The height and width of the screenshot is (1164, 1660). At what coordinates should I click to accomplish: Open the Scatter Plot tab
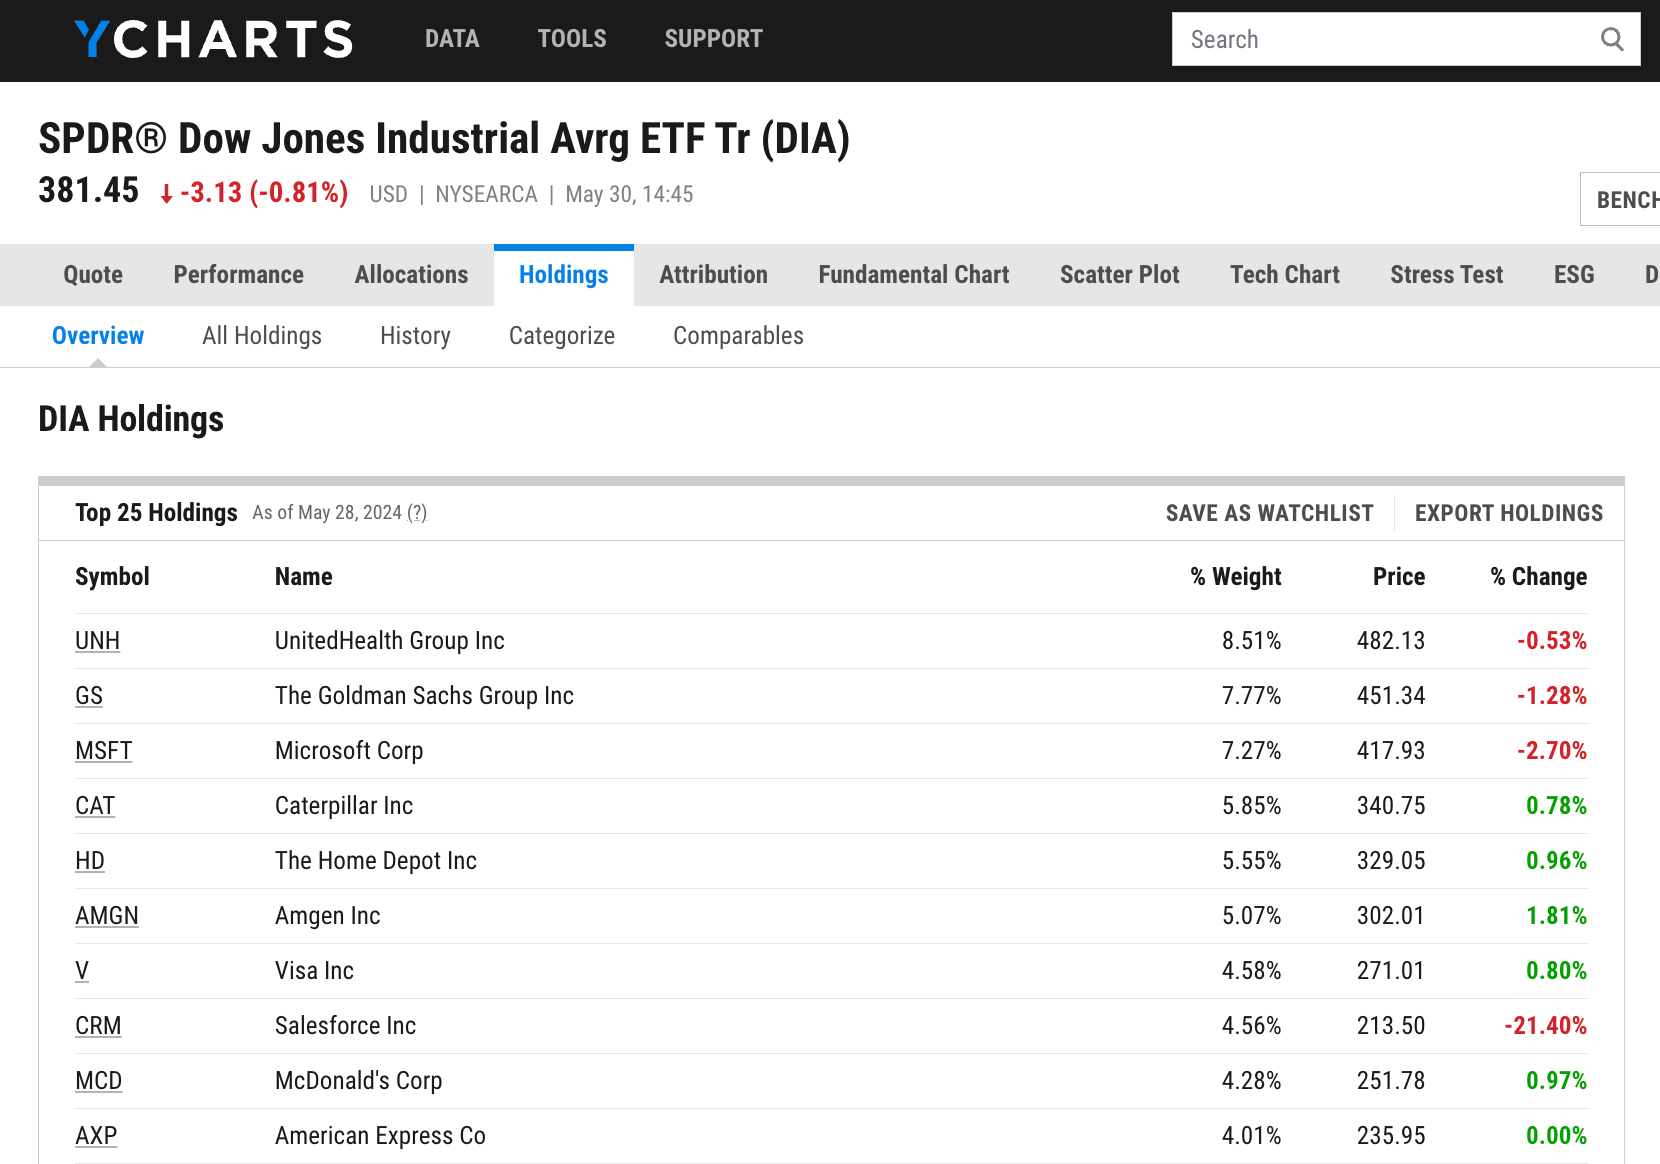[1120, 275]
